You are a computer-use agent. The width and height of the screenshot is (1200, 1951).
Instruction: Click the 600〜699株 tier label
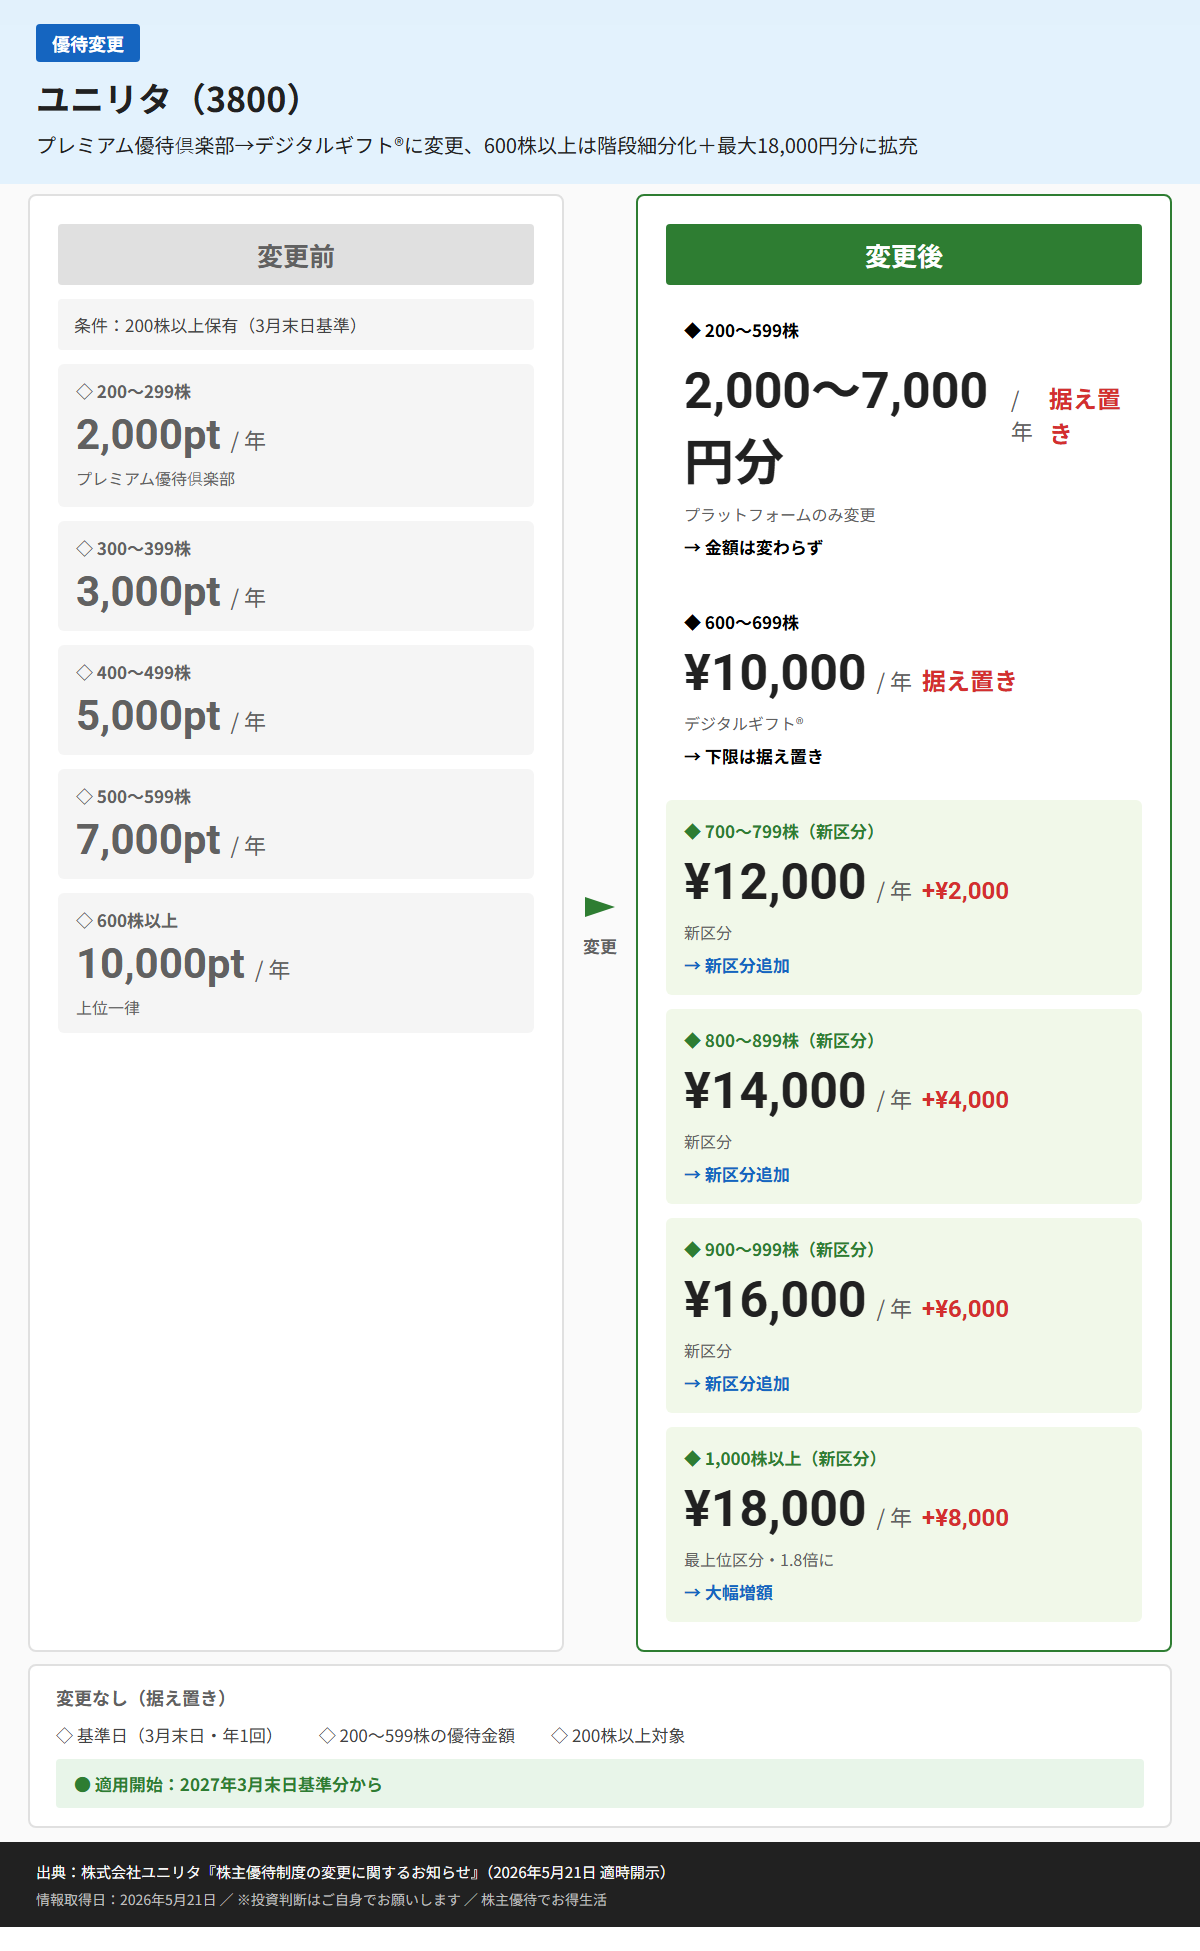[x=741, y=623]
